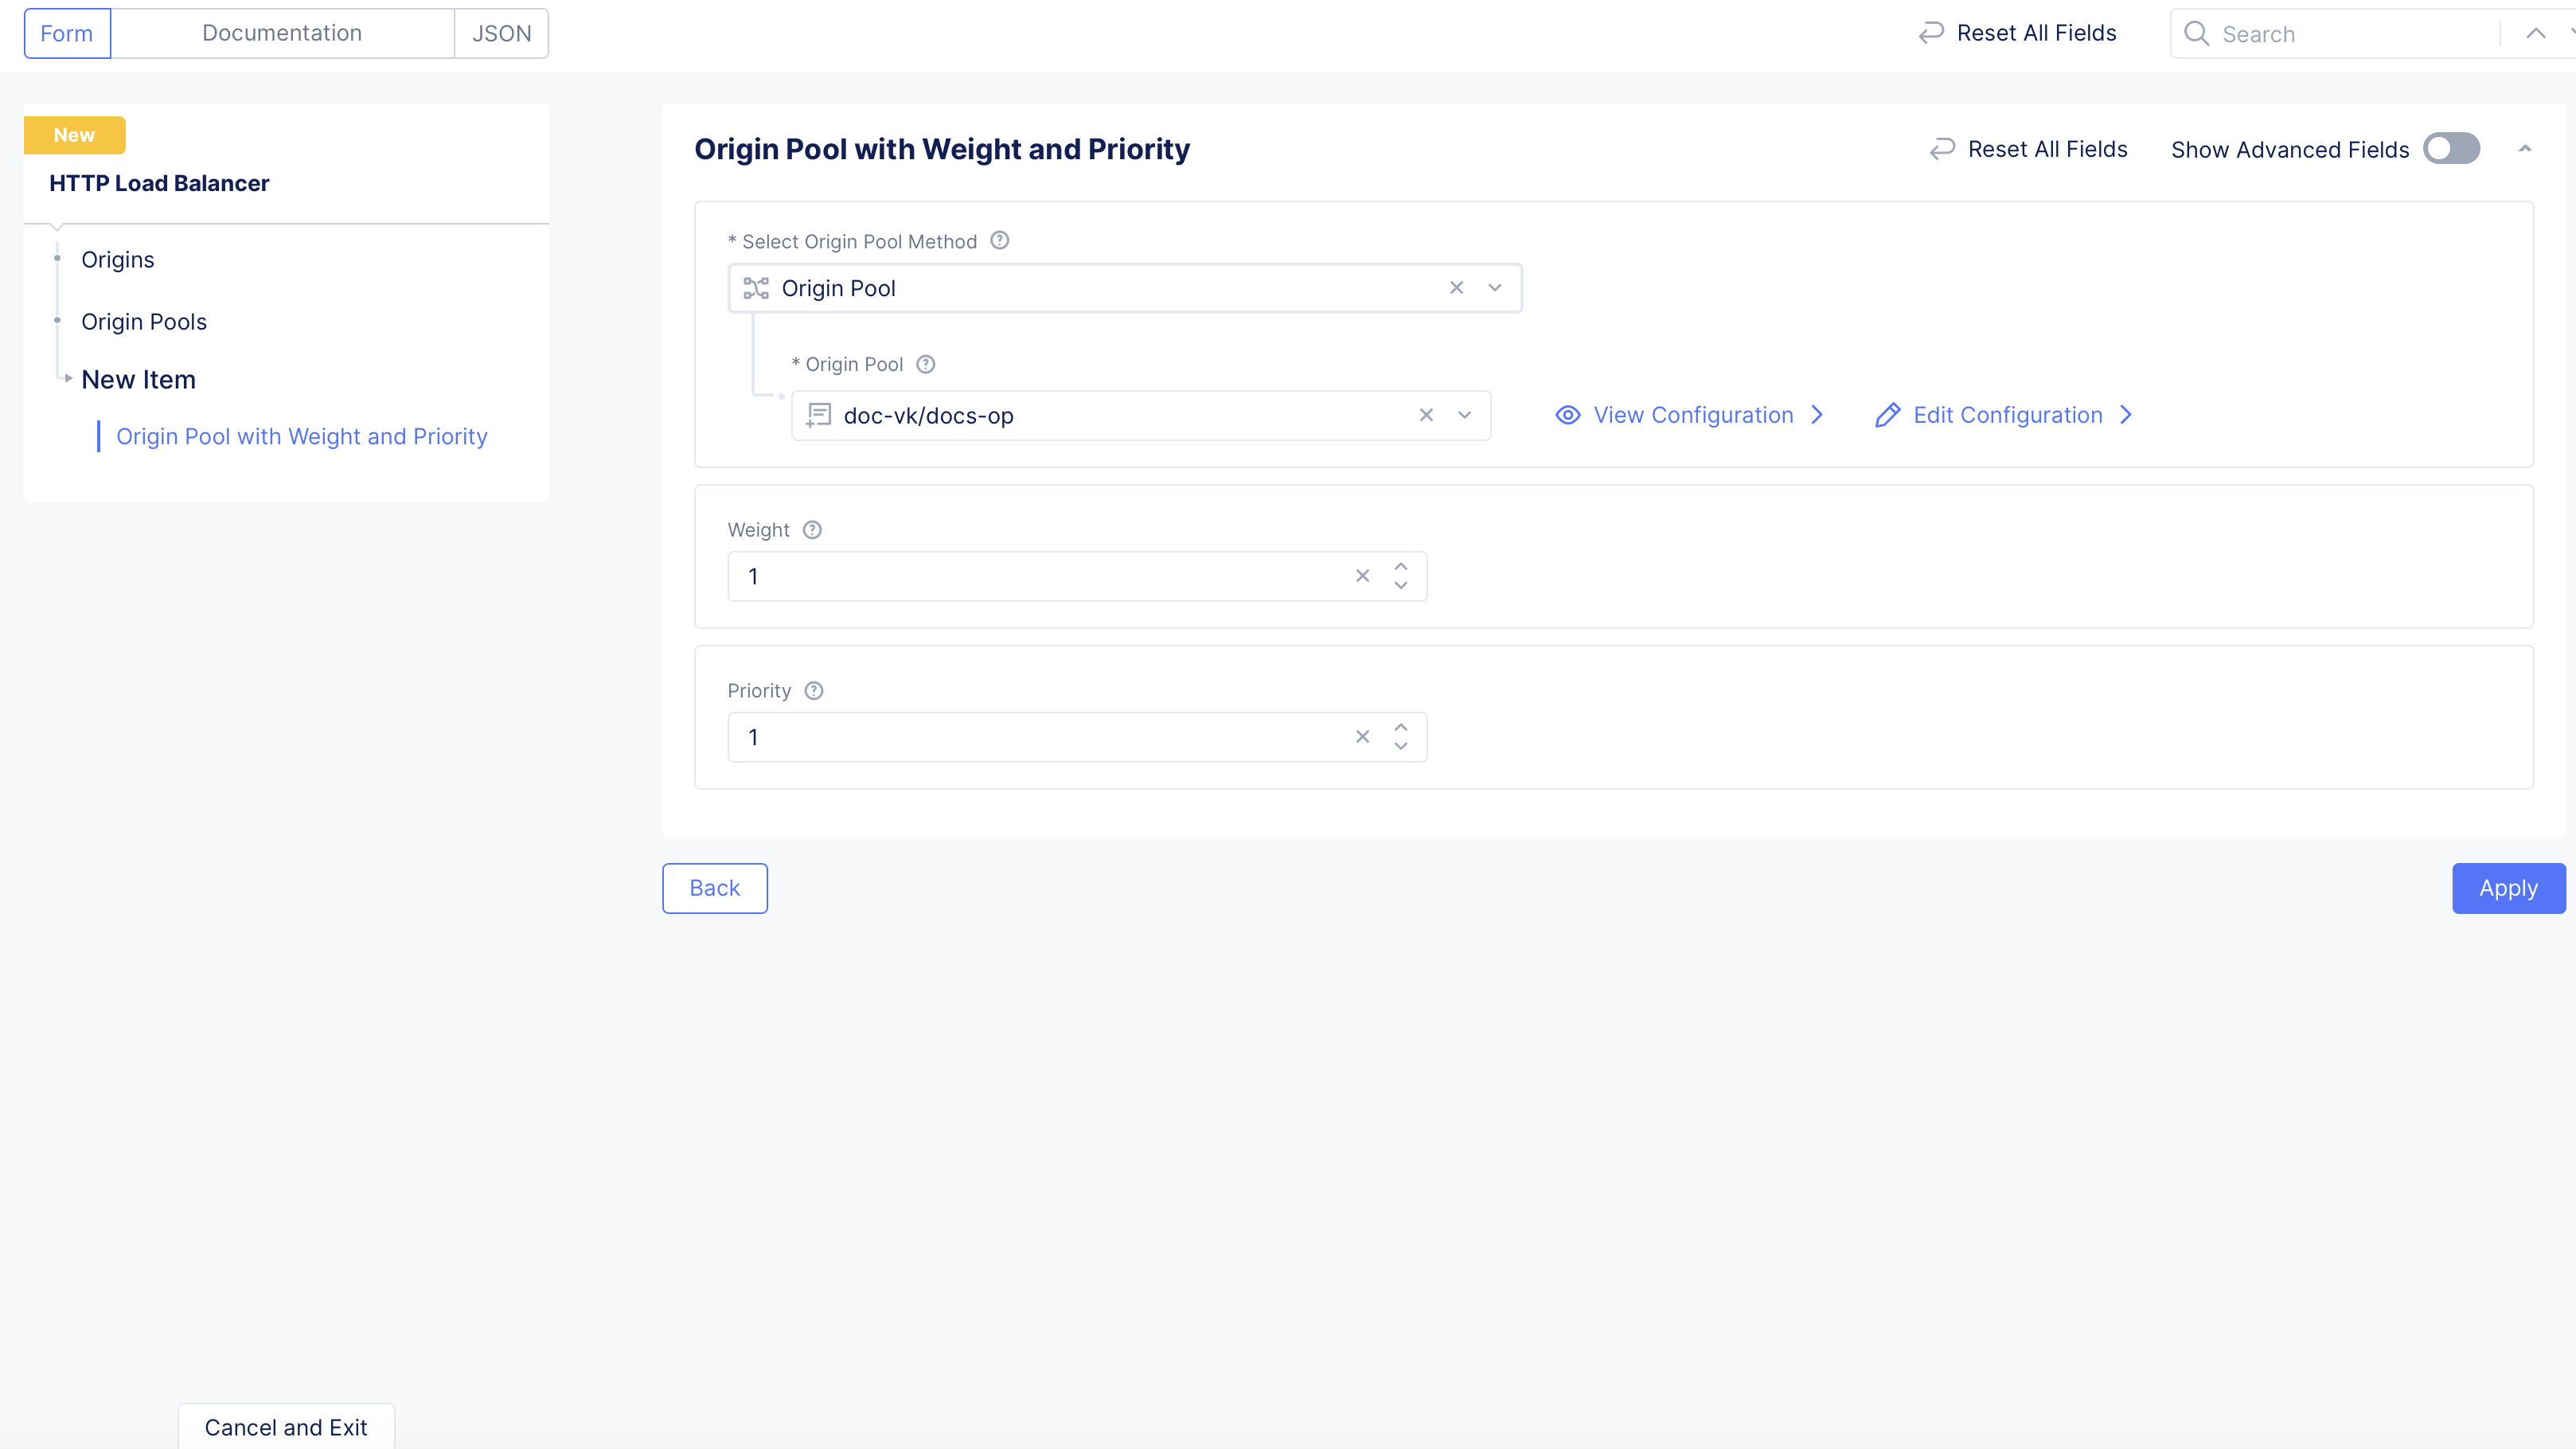Click the magnifier icon in the Search box
Image resolution: width=2576 pixels, height=1449 pixels.
point(2196,33)
